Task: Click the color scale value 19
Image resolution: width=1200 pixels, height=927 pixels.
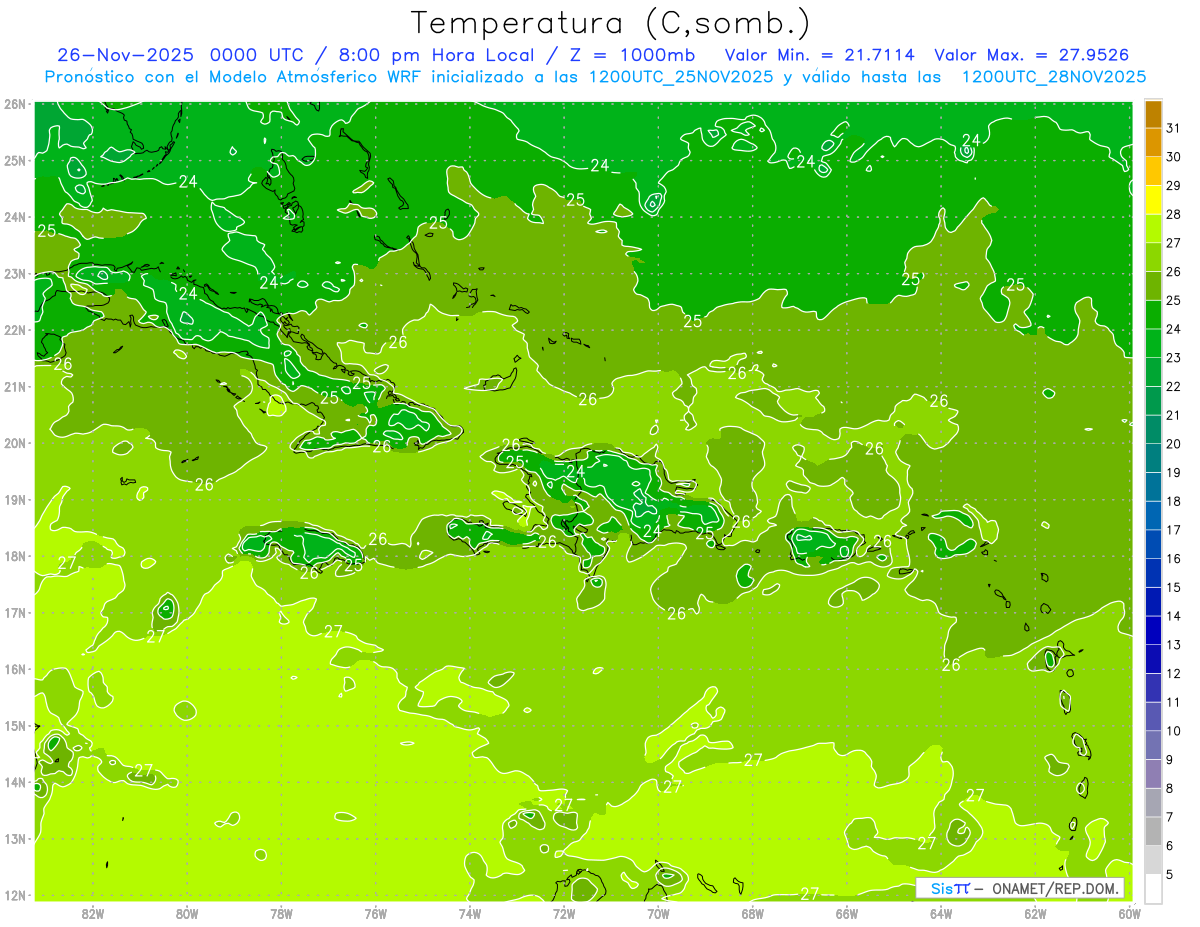Action: (1173, 473)
